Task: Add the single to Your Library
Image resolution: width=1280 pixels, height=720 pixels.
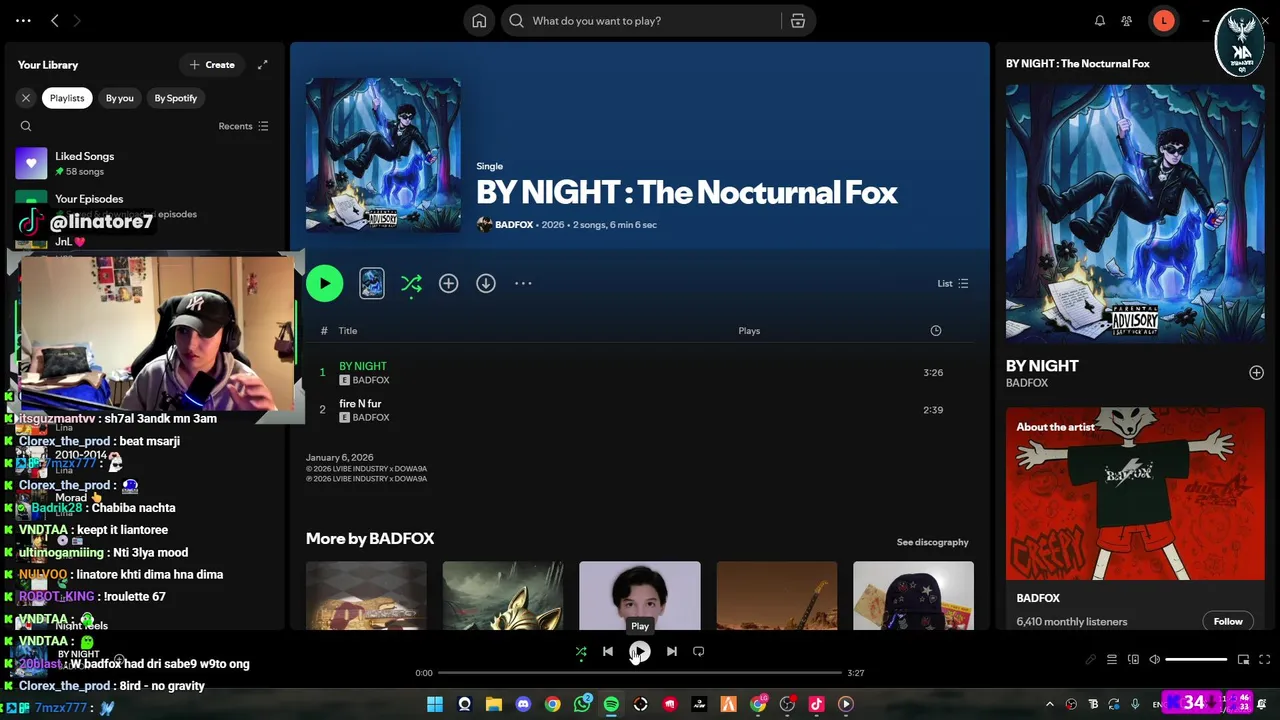Action: (448, 283)
